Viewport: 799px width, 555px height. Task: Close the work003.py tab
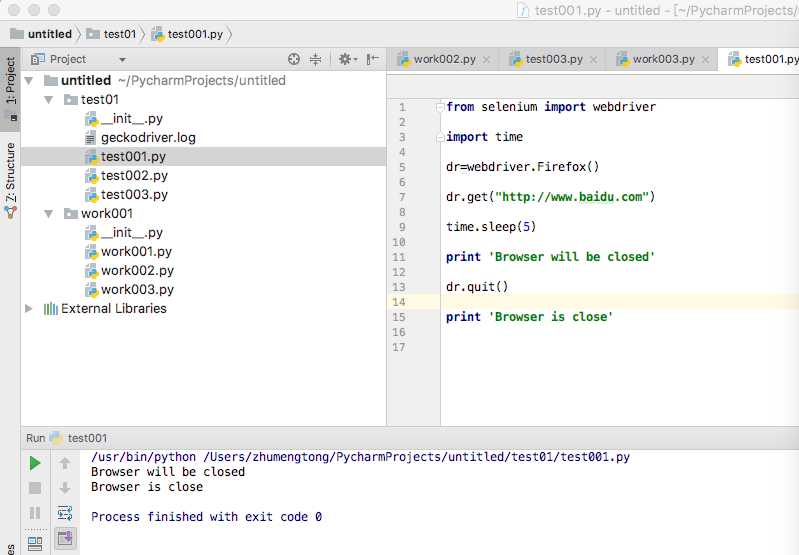coord(705,60)
